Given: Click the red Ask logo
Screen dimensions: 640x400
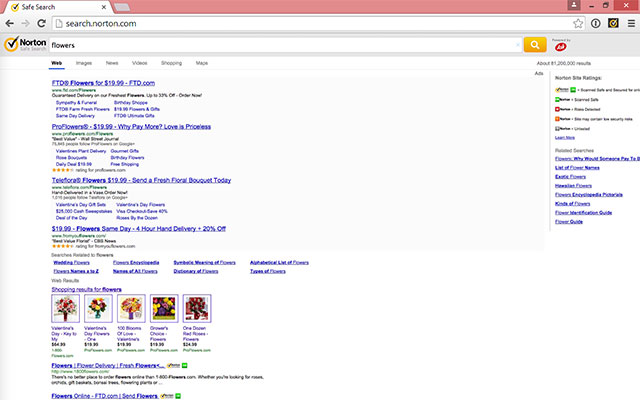Looking at the screenshot, I should pos(560,47).
